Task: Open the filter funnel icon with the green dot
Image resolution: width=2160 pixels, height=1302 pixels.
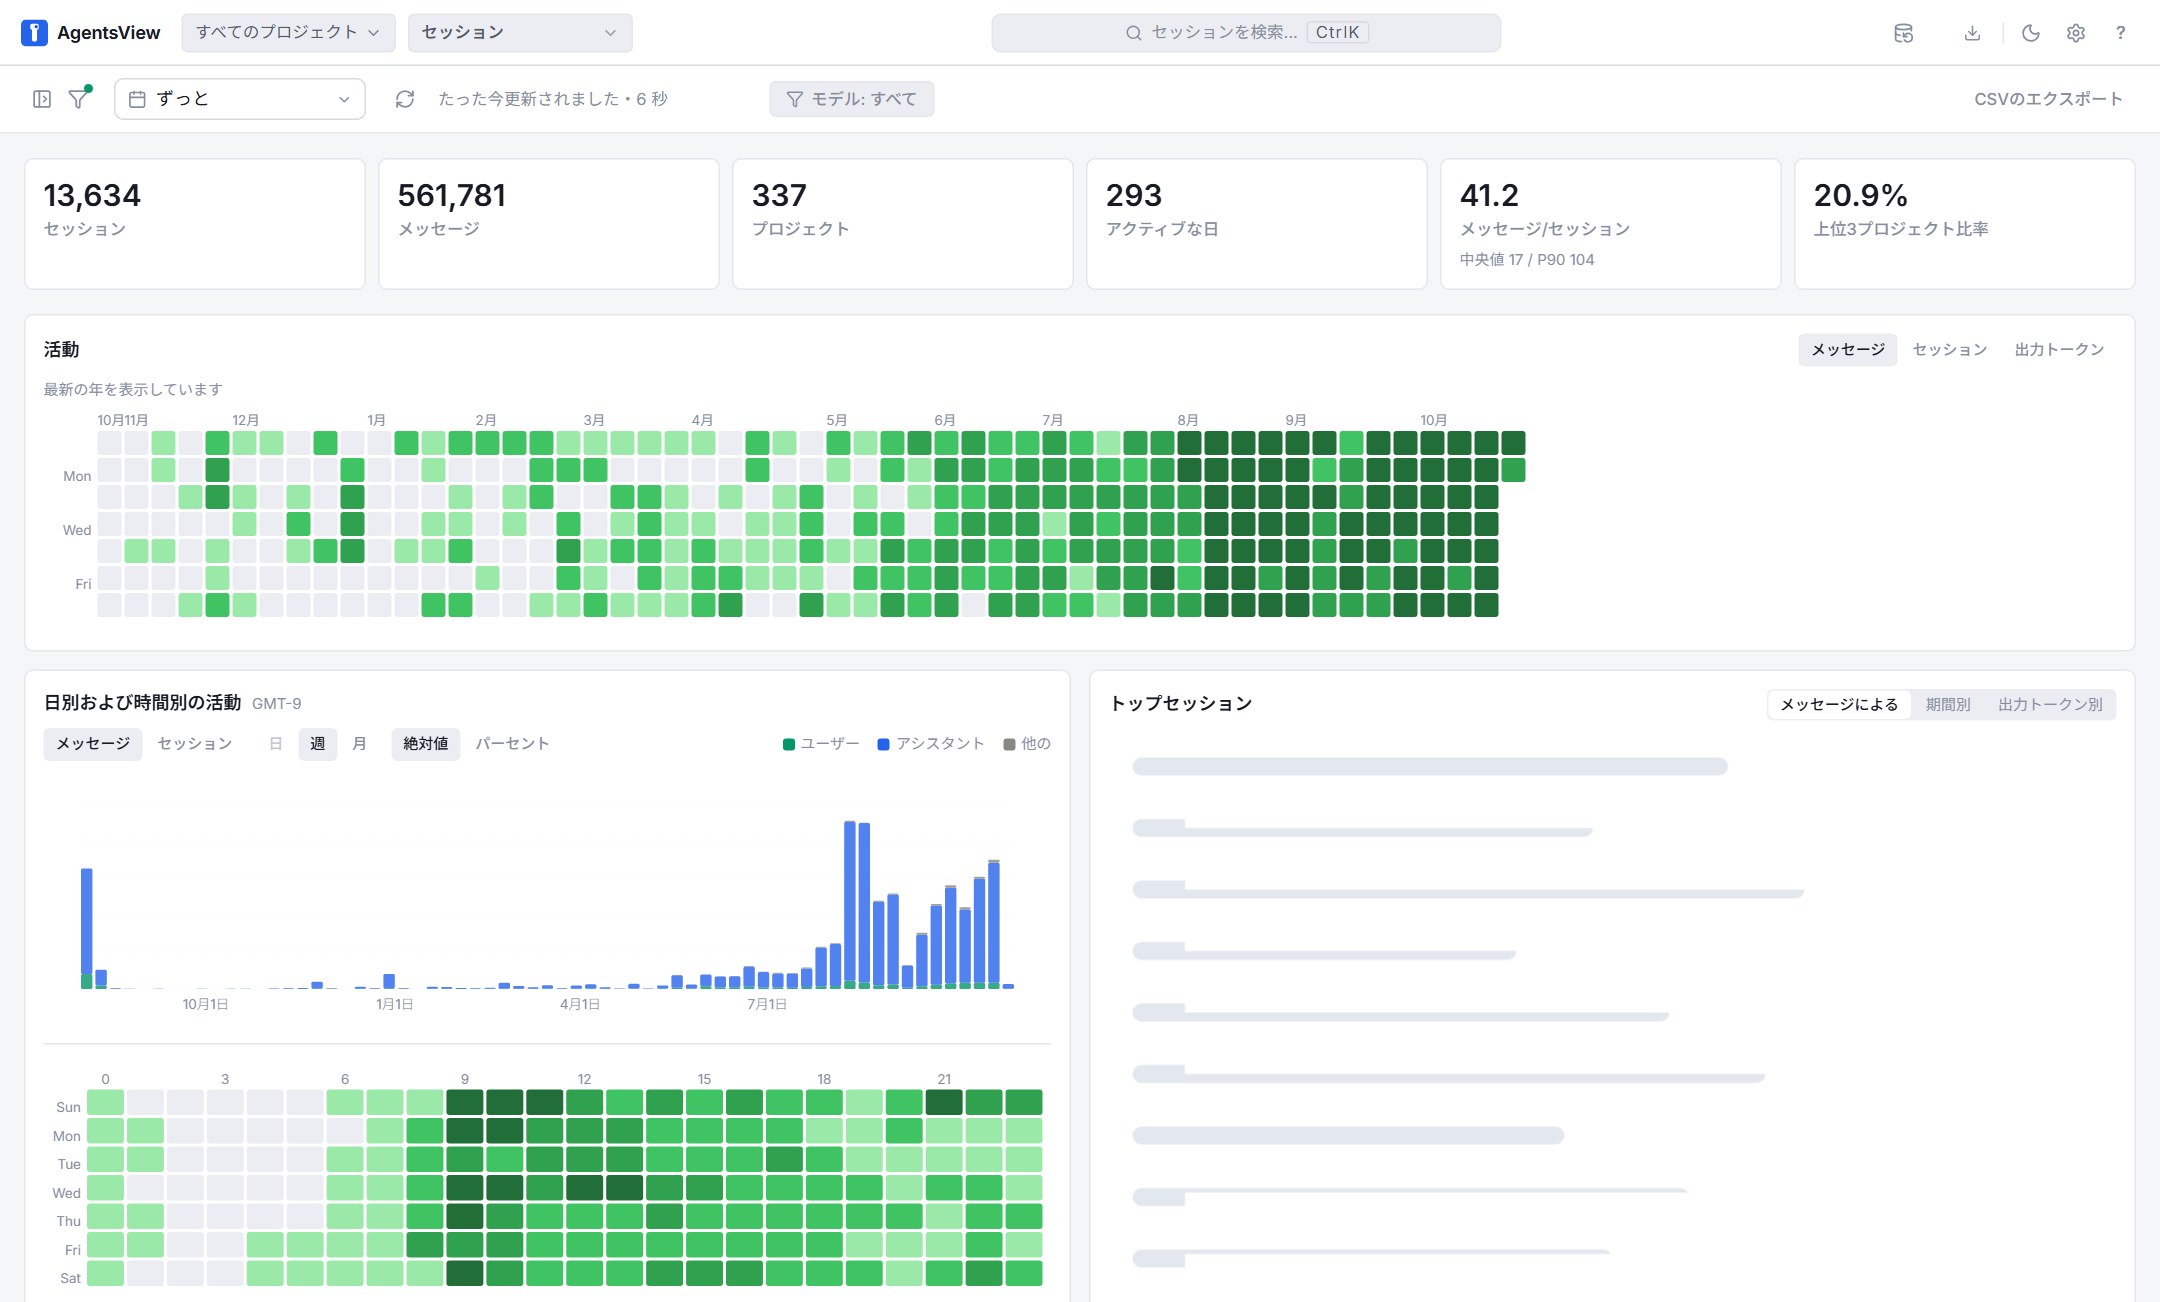Action: point(79,98)
